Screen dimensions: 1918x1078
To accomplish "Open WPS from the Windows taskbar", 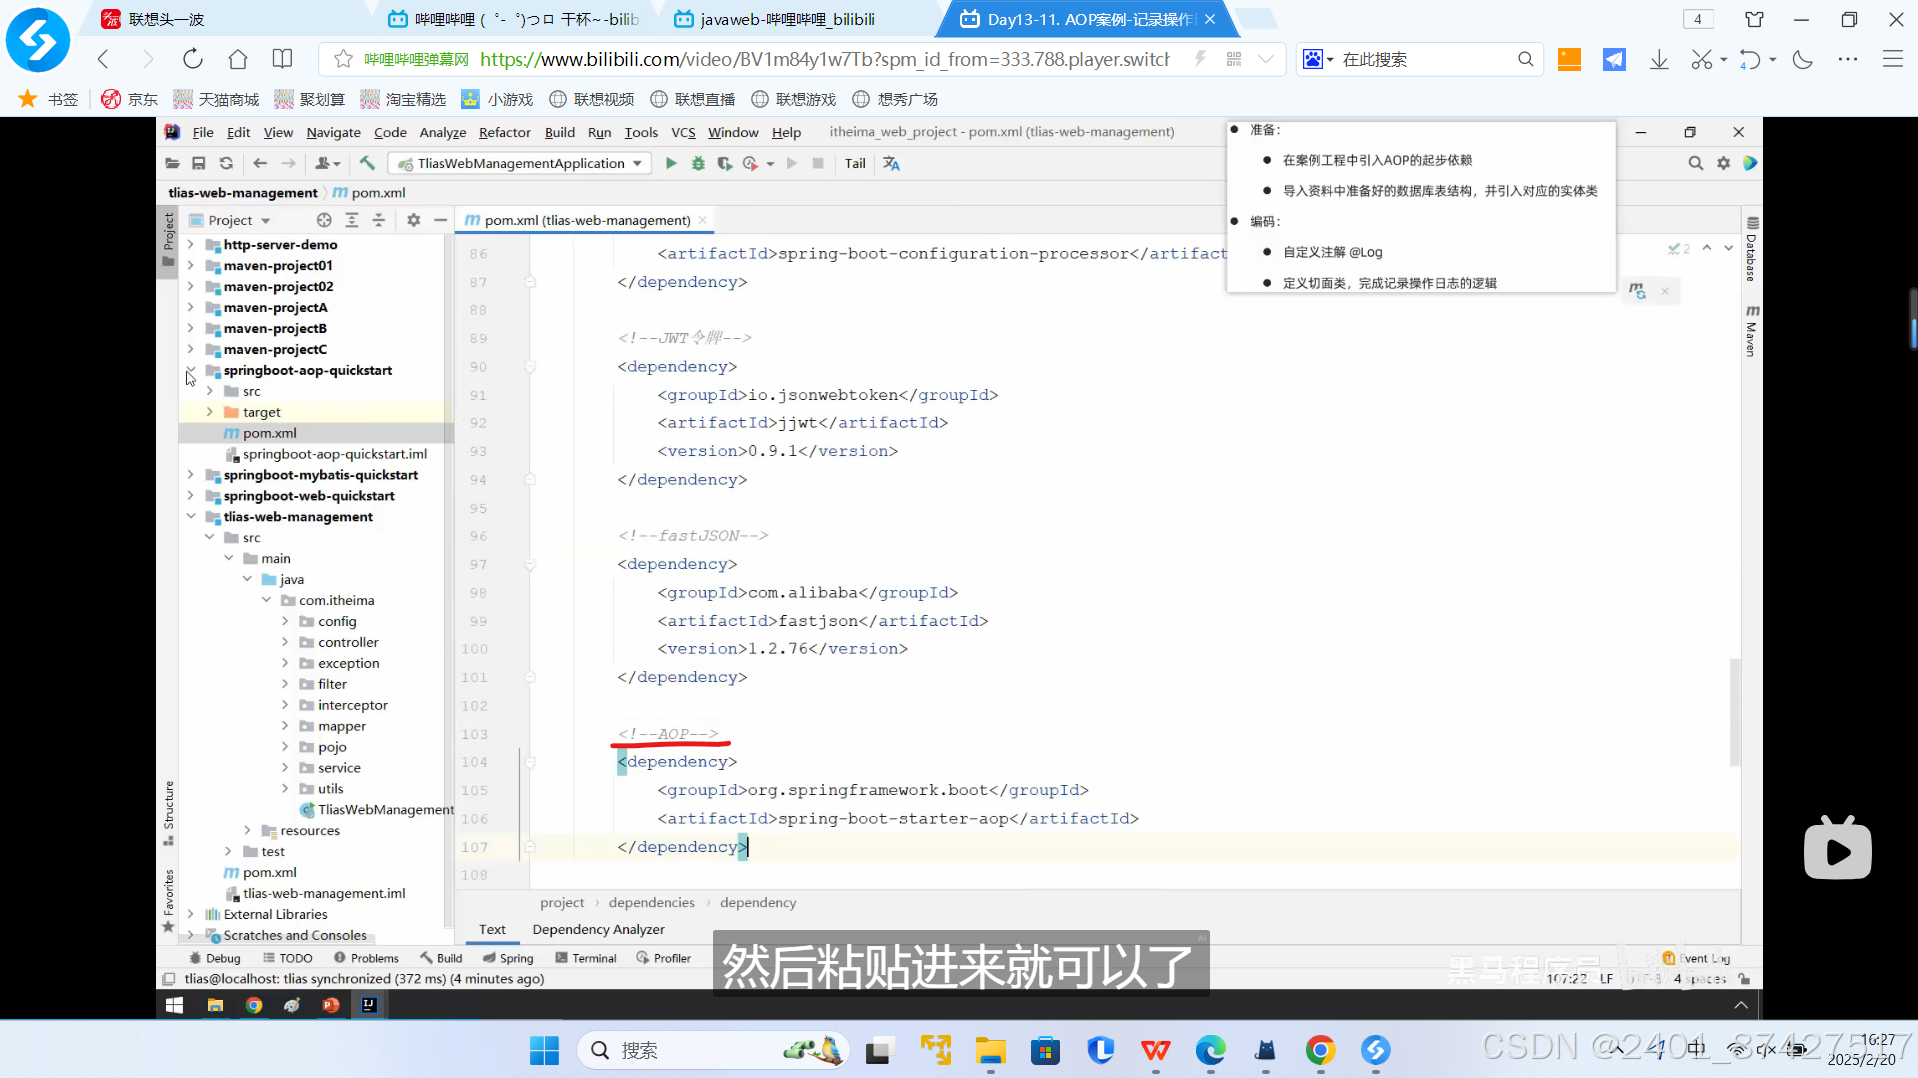I will (x=1156, y=1050).
